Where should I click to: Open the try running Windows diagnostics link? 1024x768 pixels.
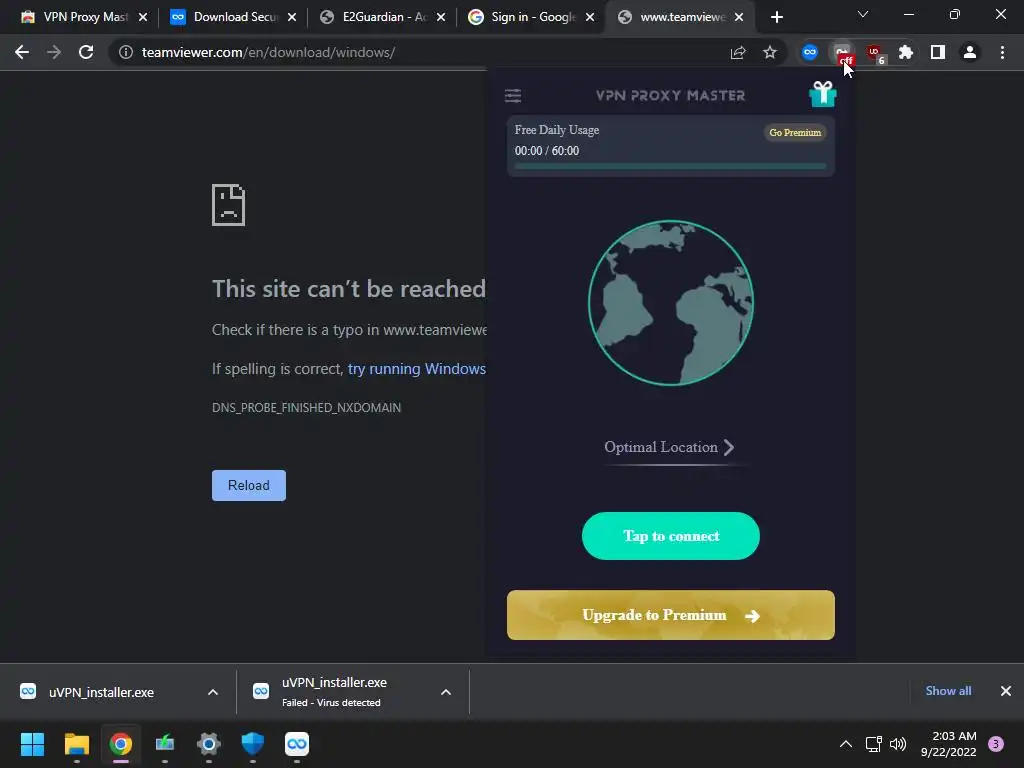click(x=417, y=369)
